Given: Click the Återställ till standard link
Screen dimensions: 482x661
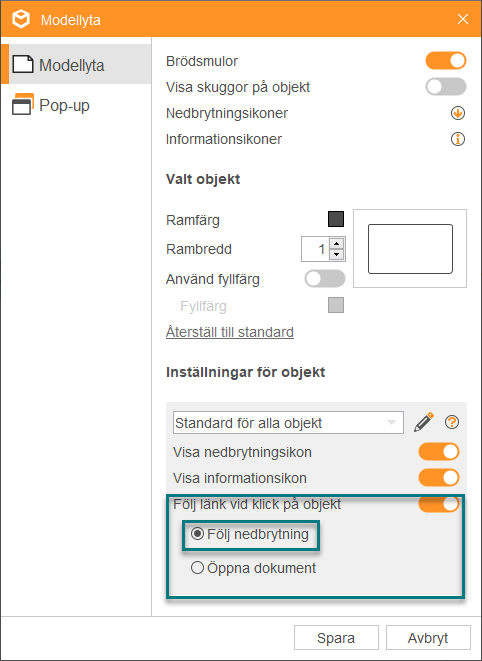Looking at the screenshot, I should 230,332.
